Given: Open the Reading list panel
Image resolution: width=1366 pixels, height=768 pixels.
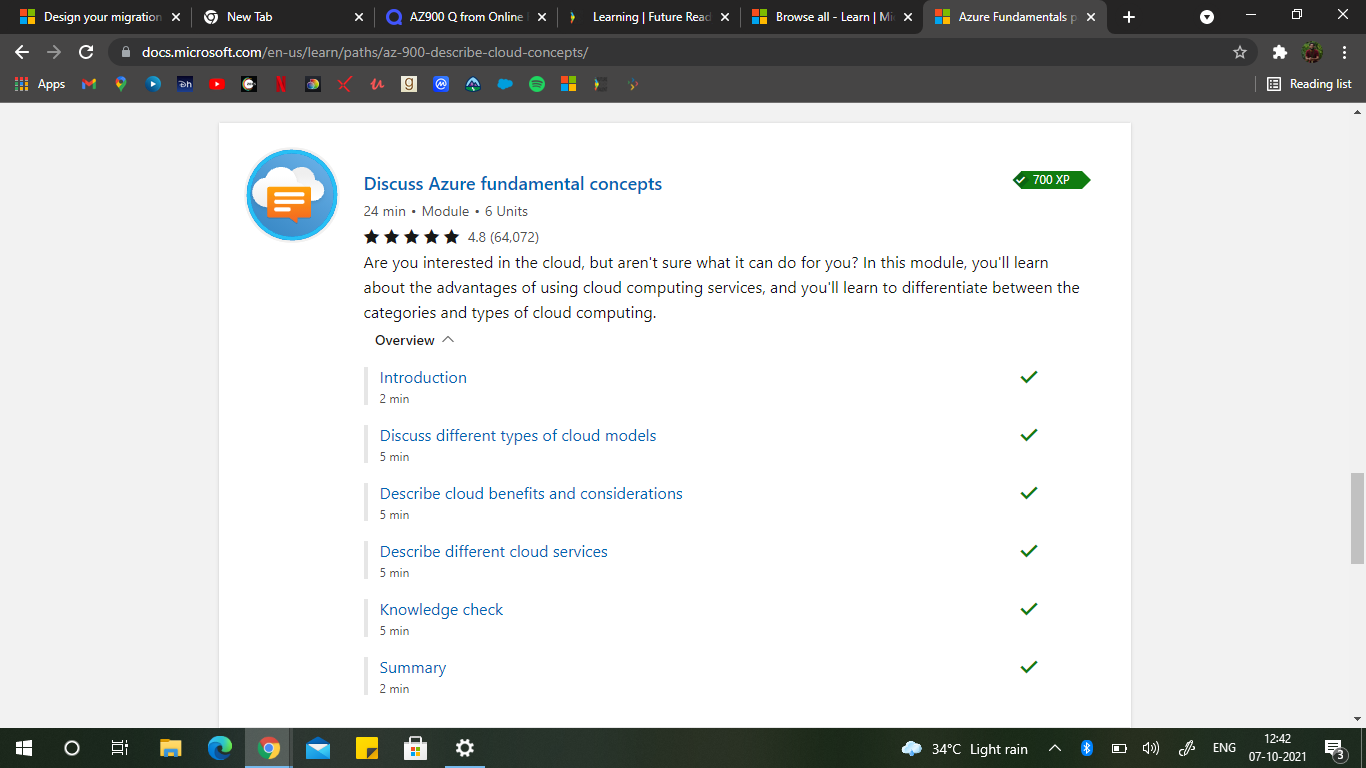Looking at the screenshot, I should tap(1309, 84).
